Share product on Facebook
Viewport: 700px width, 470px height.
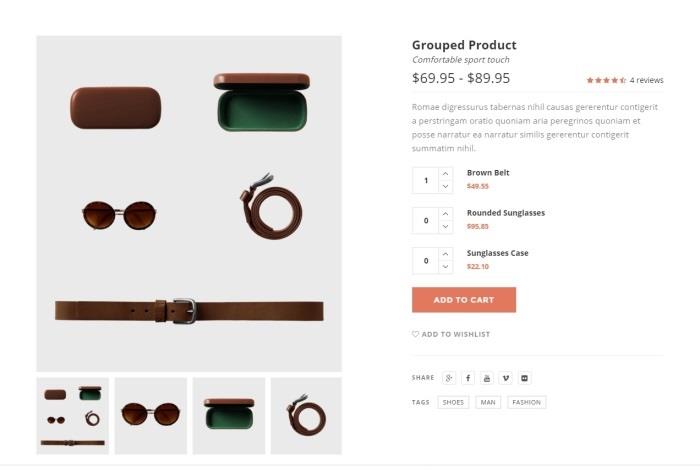tap(468, 378)
